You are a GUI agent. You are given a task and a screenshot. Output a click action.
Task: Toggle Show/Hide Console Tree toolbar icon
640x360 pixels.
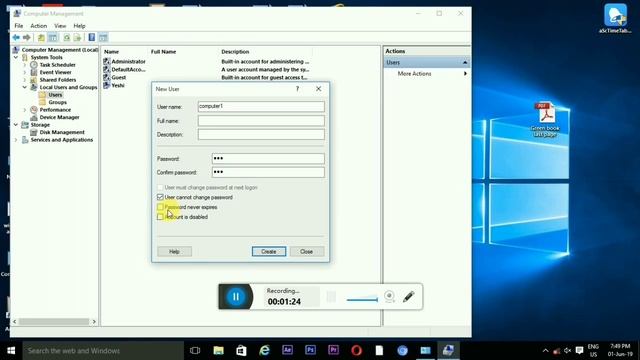53,38
